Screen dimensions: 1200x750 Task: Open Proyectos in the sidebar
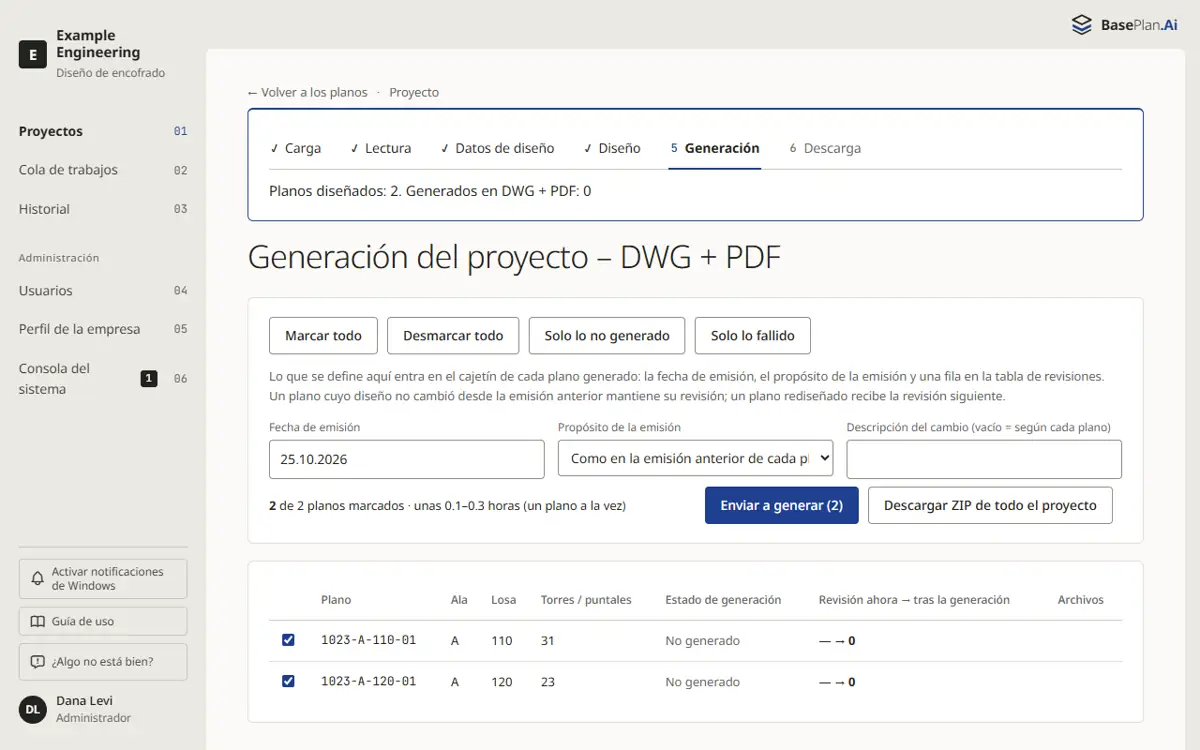[103, 131]
